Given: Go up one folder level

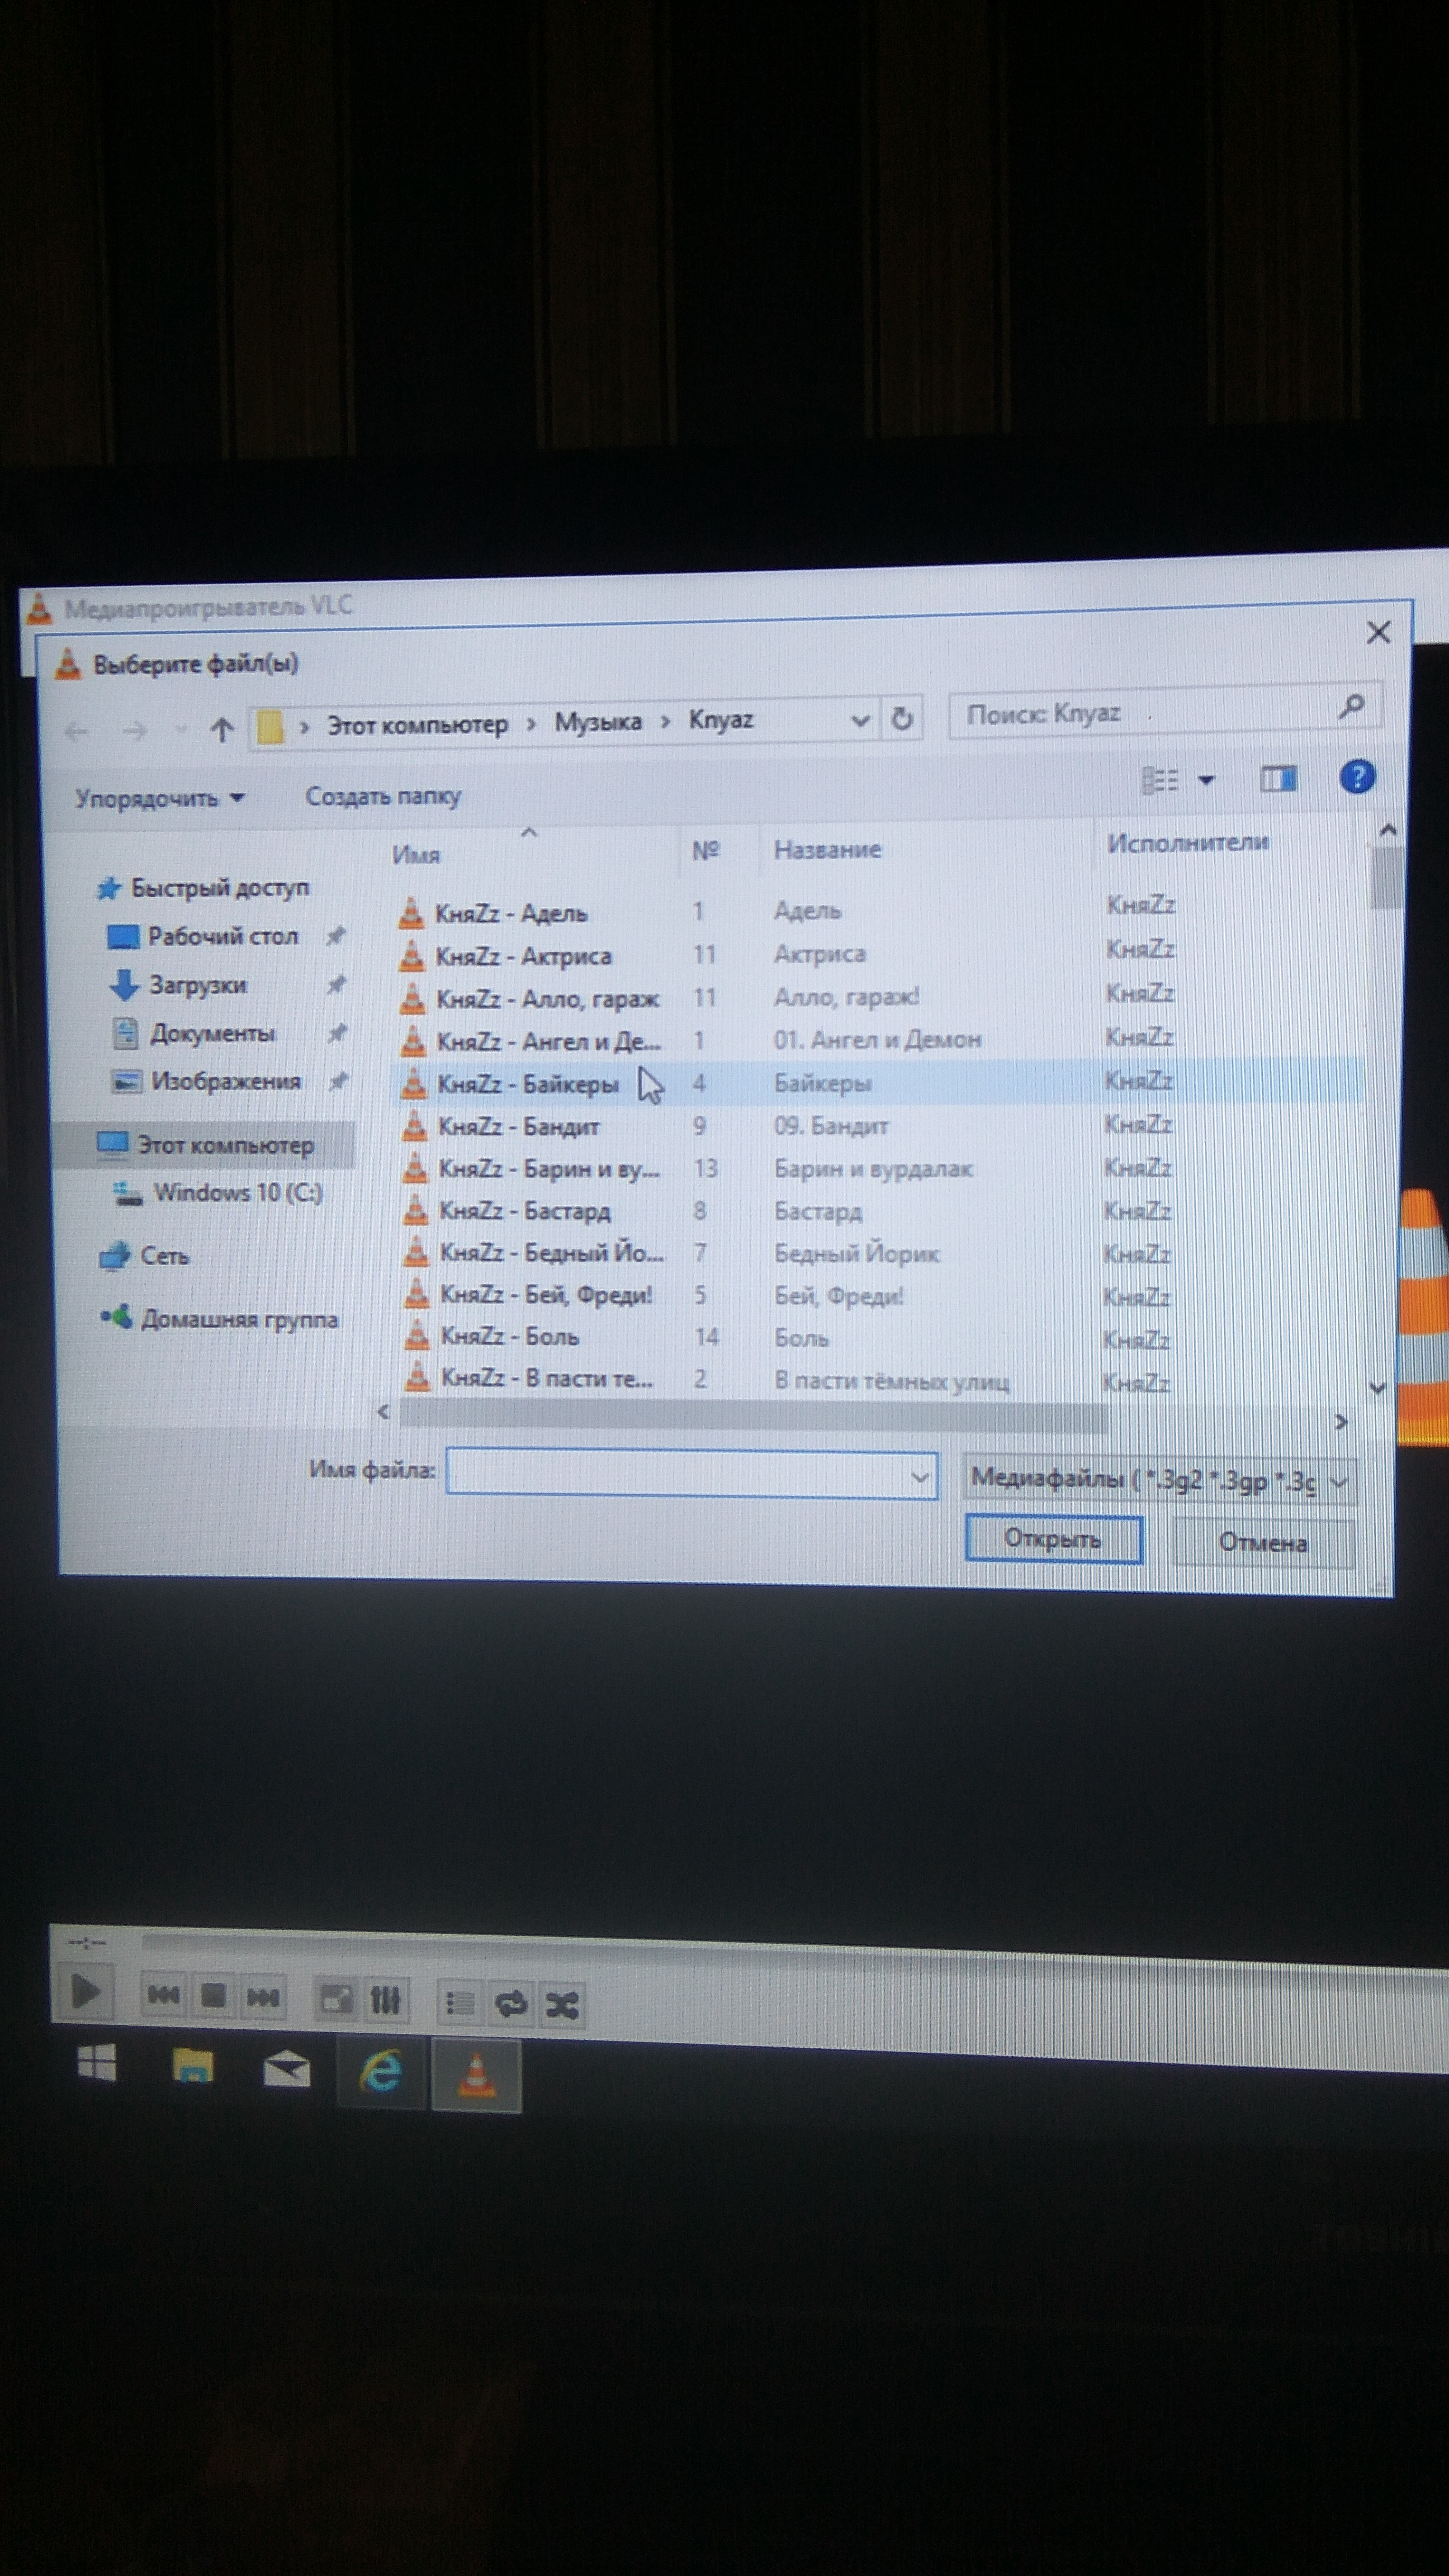Looking at the screenshot, I should coord(222,730).
